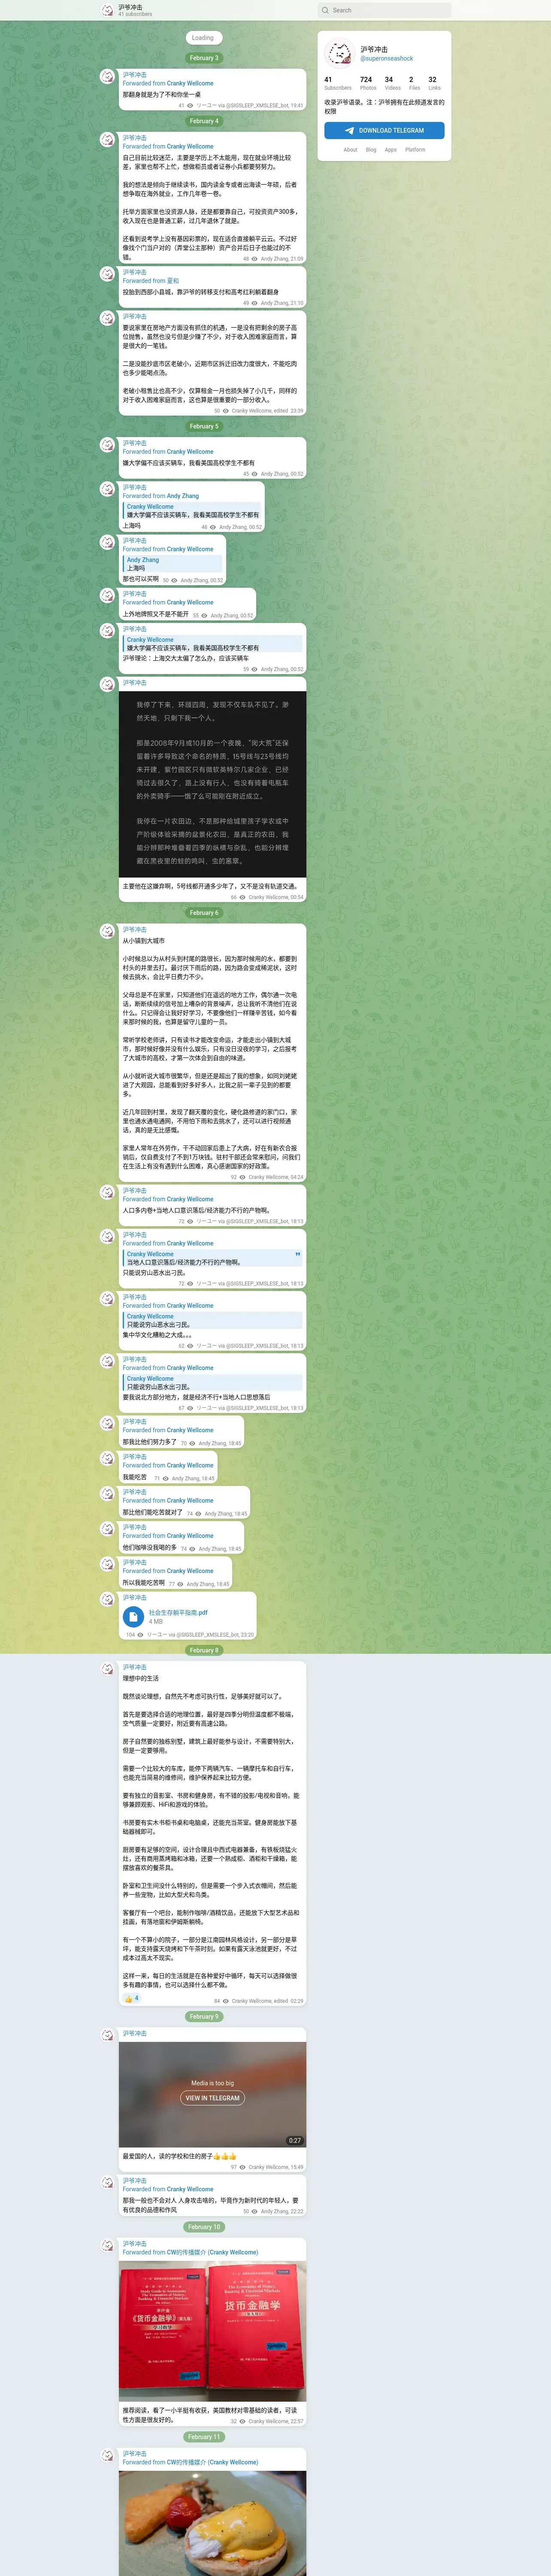This screenshot has height=2576, width=551.
Task: Open the message avatar beside the February 9 video
Action: click(107, 2035)
